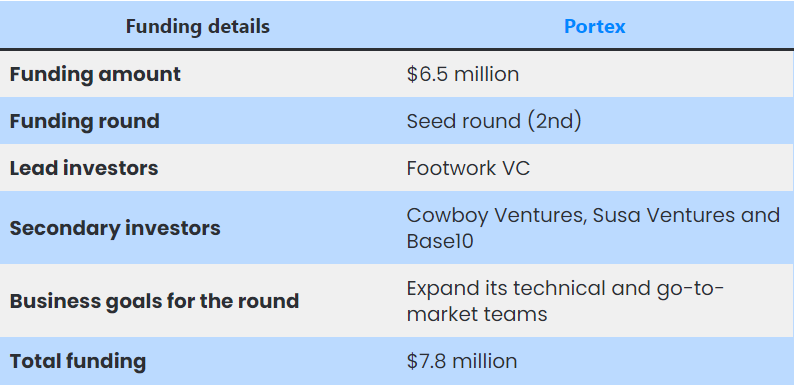Click the Expand its technical teams text

coord(566,288)
